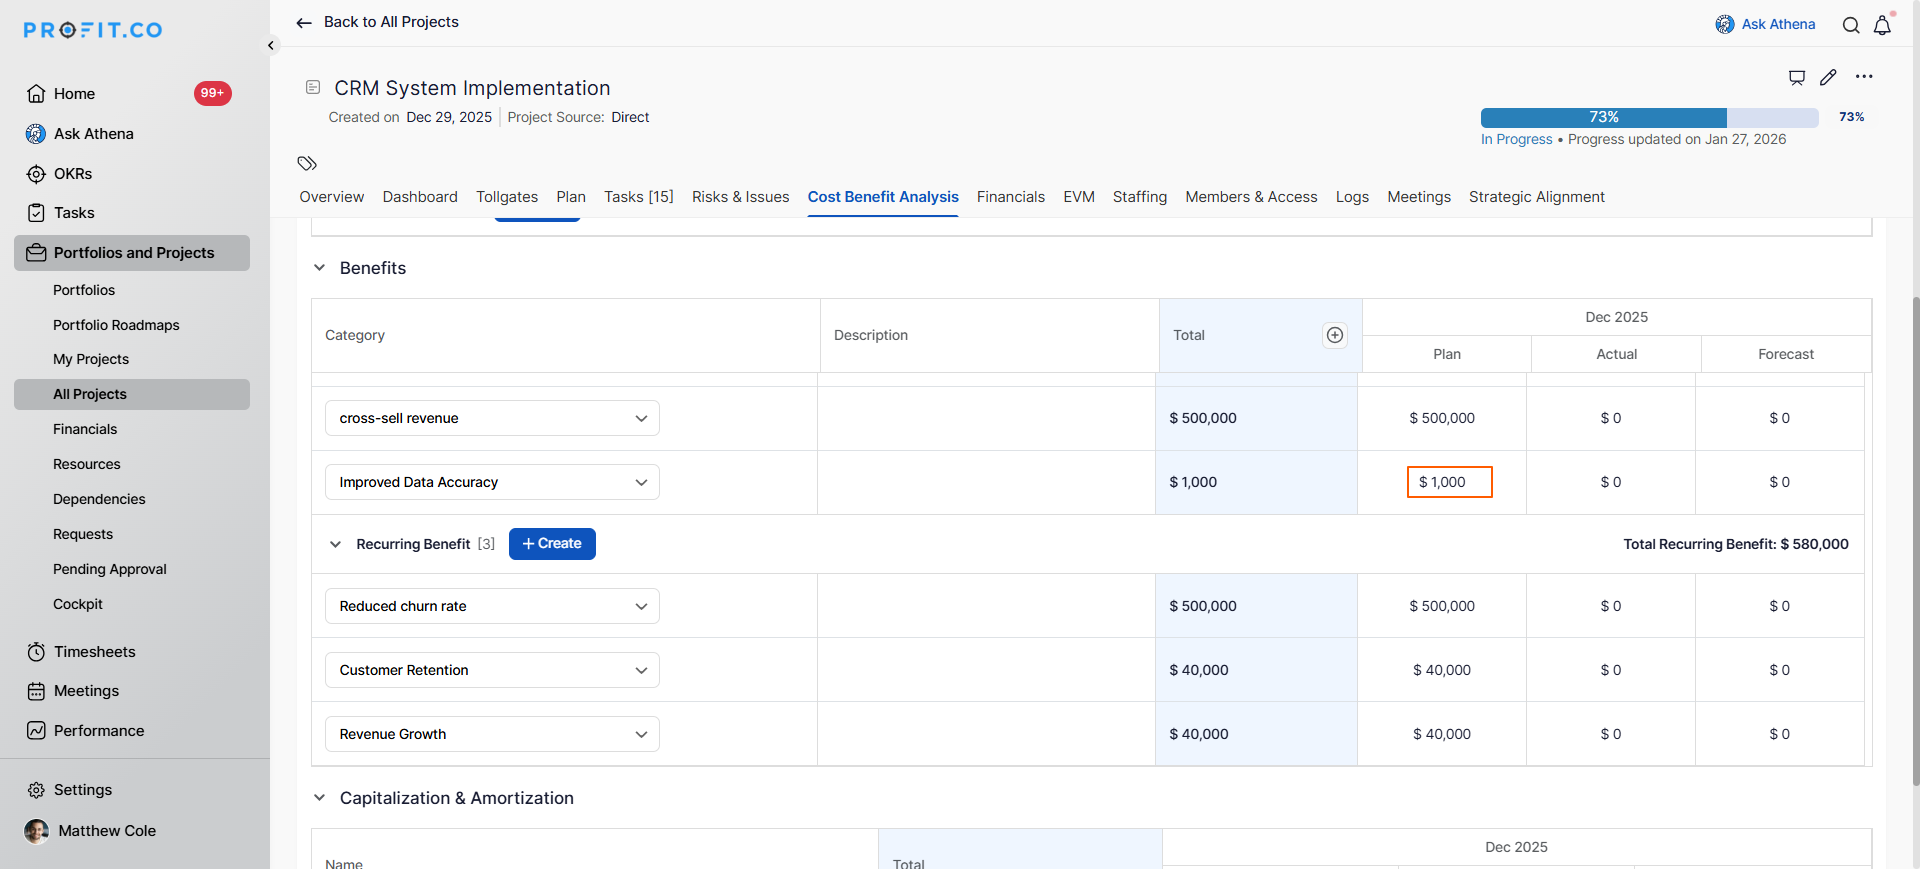Open the comments icon for project

(1797, 77)
